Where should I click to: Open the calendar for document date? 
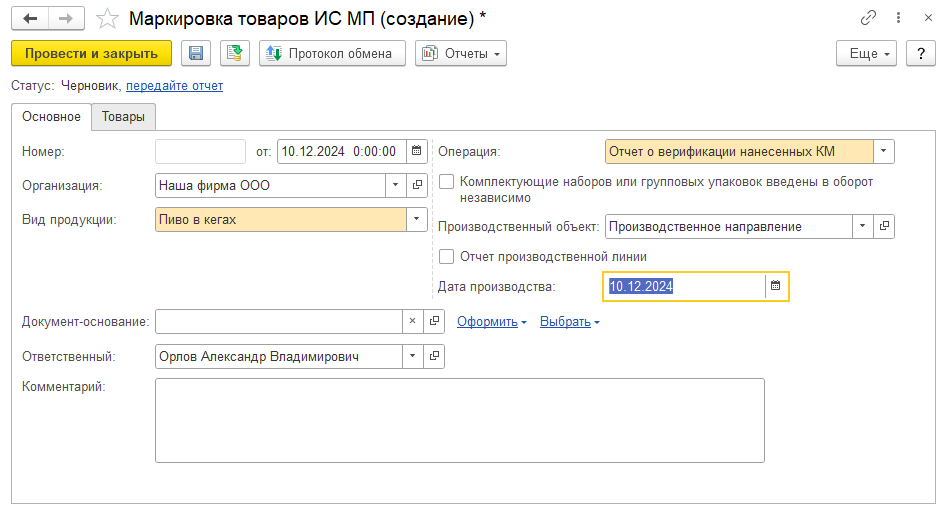pos(417,152)
